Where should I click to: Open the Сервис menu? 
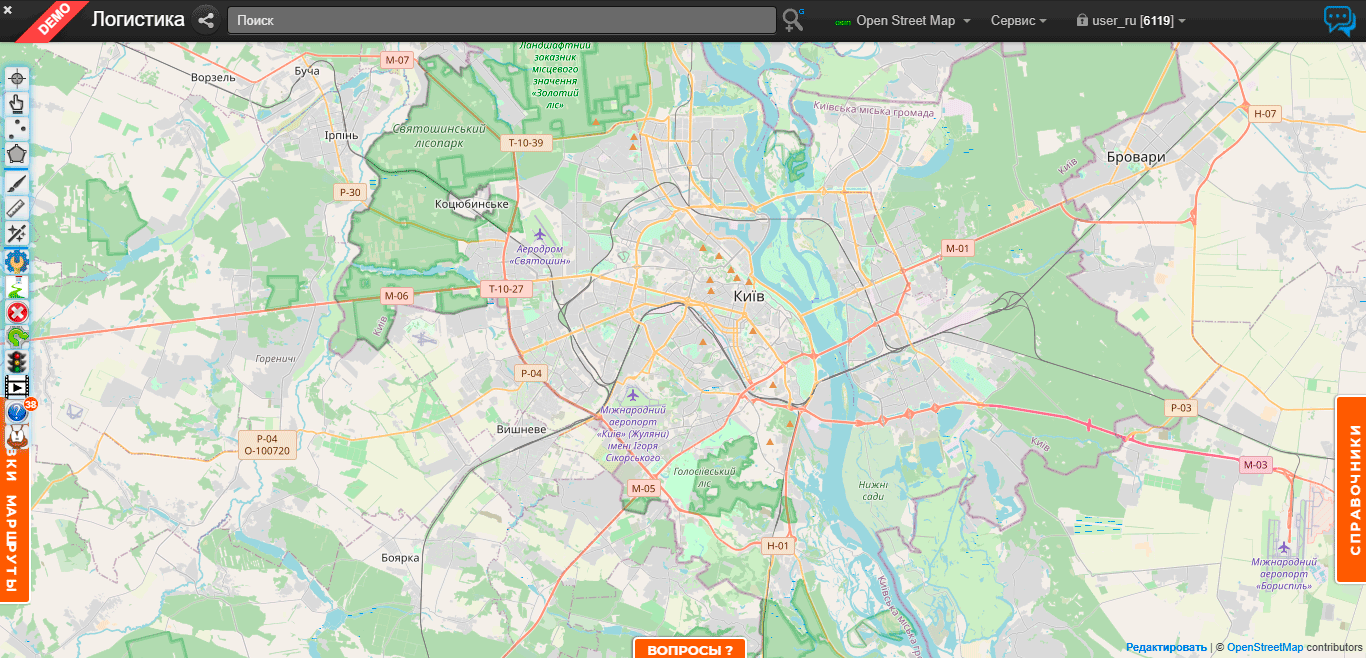1018,21
